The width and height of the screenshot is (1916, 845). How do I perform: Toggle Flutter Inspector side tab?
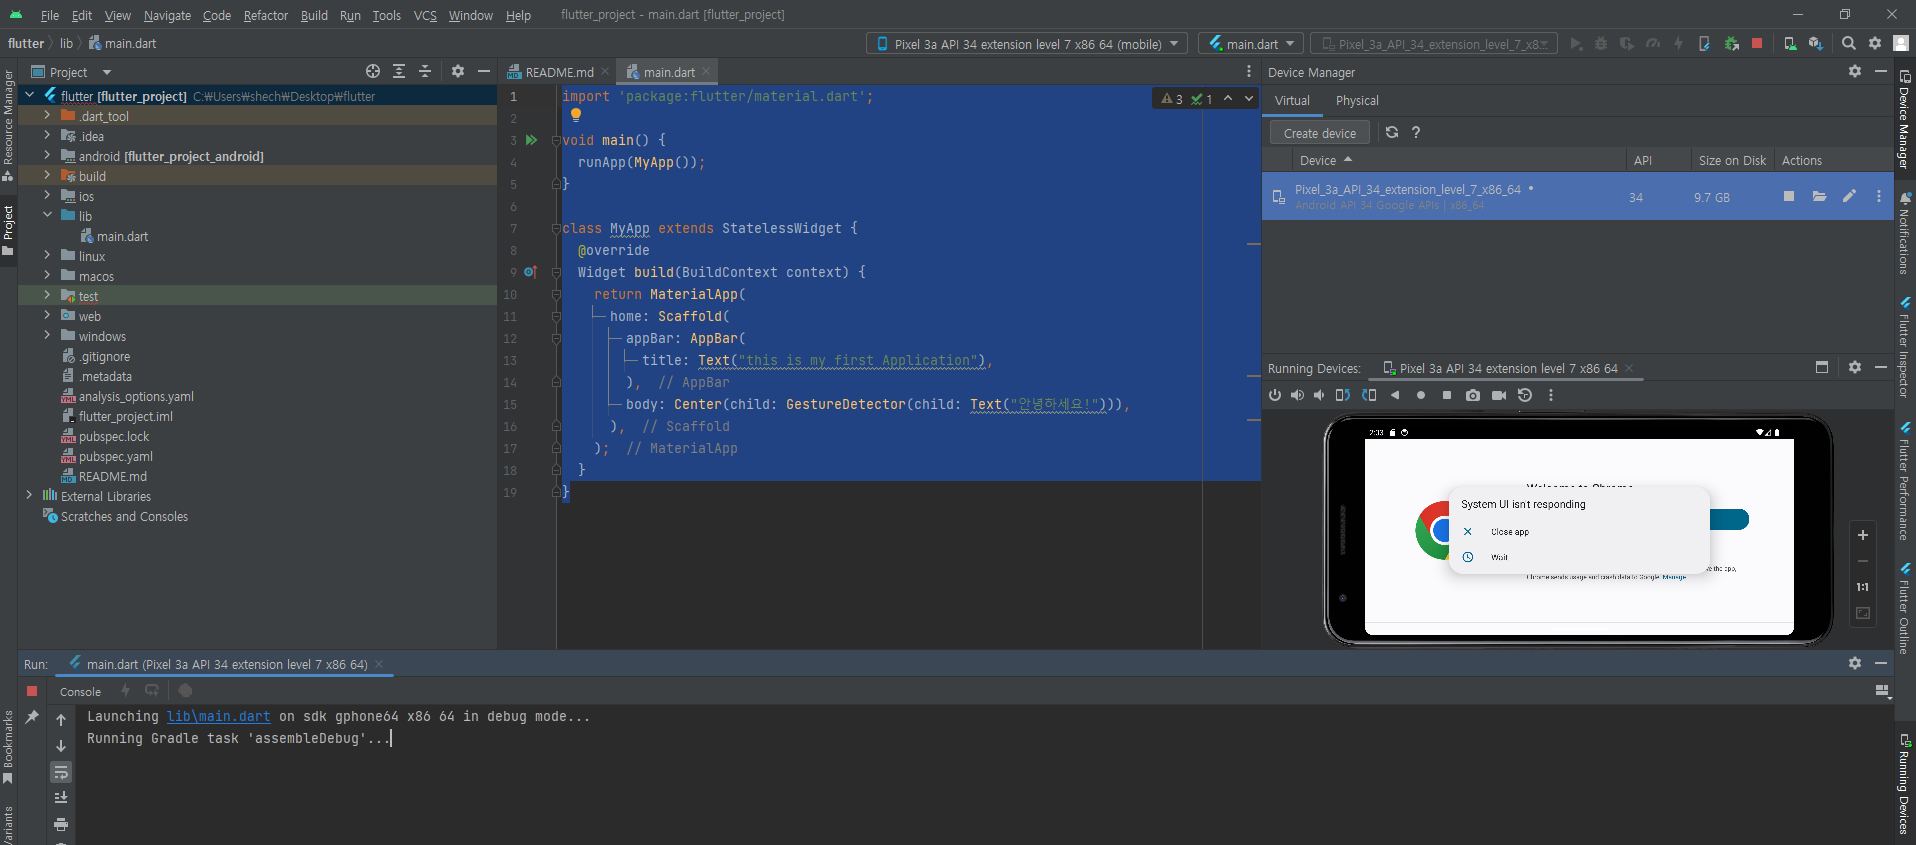click(x=1905, y=348)
